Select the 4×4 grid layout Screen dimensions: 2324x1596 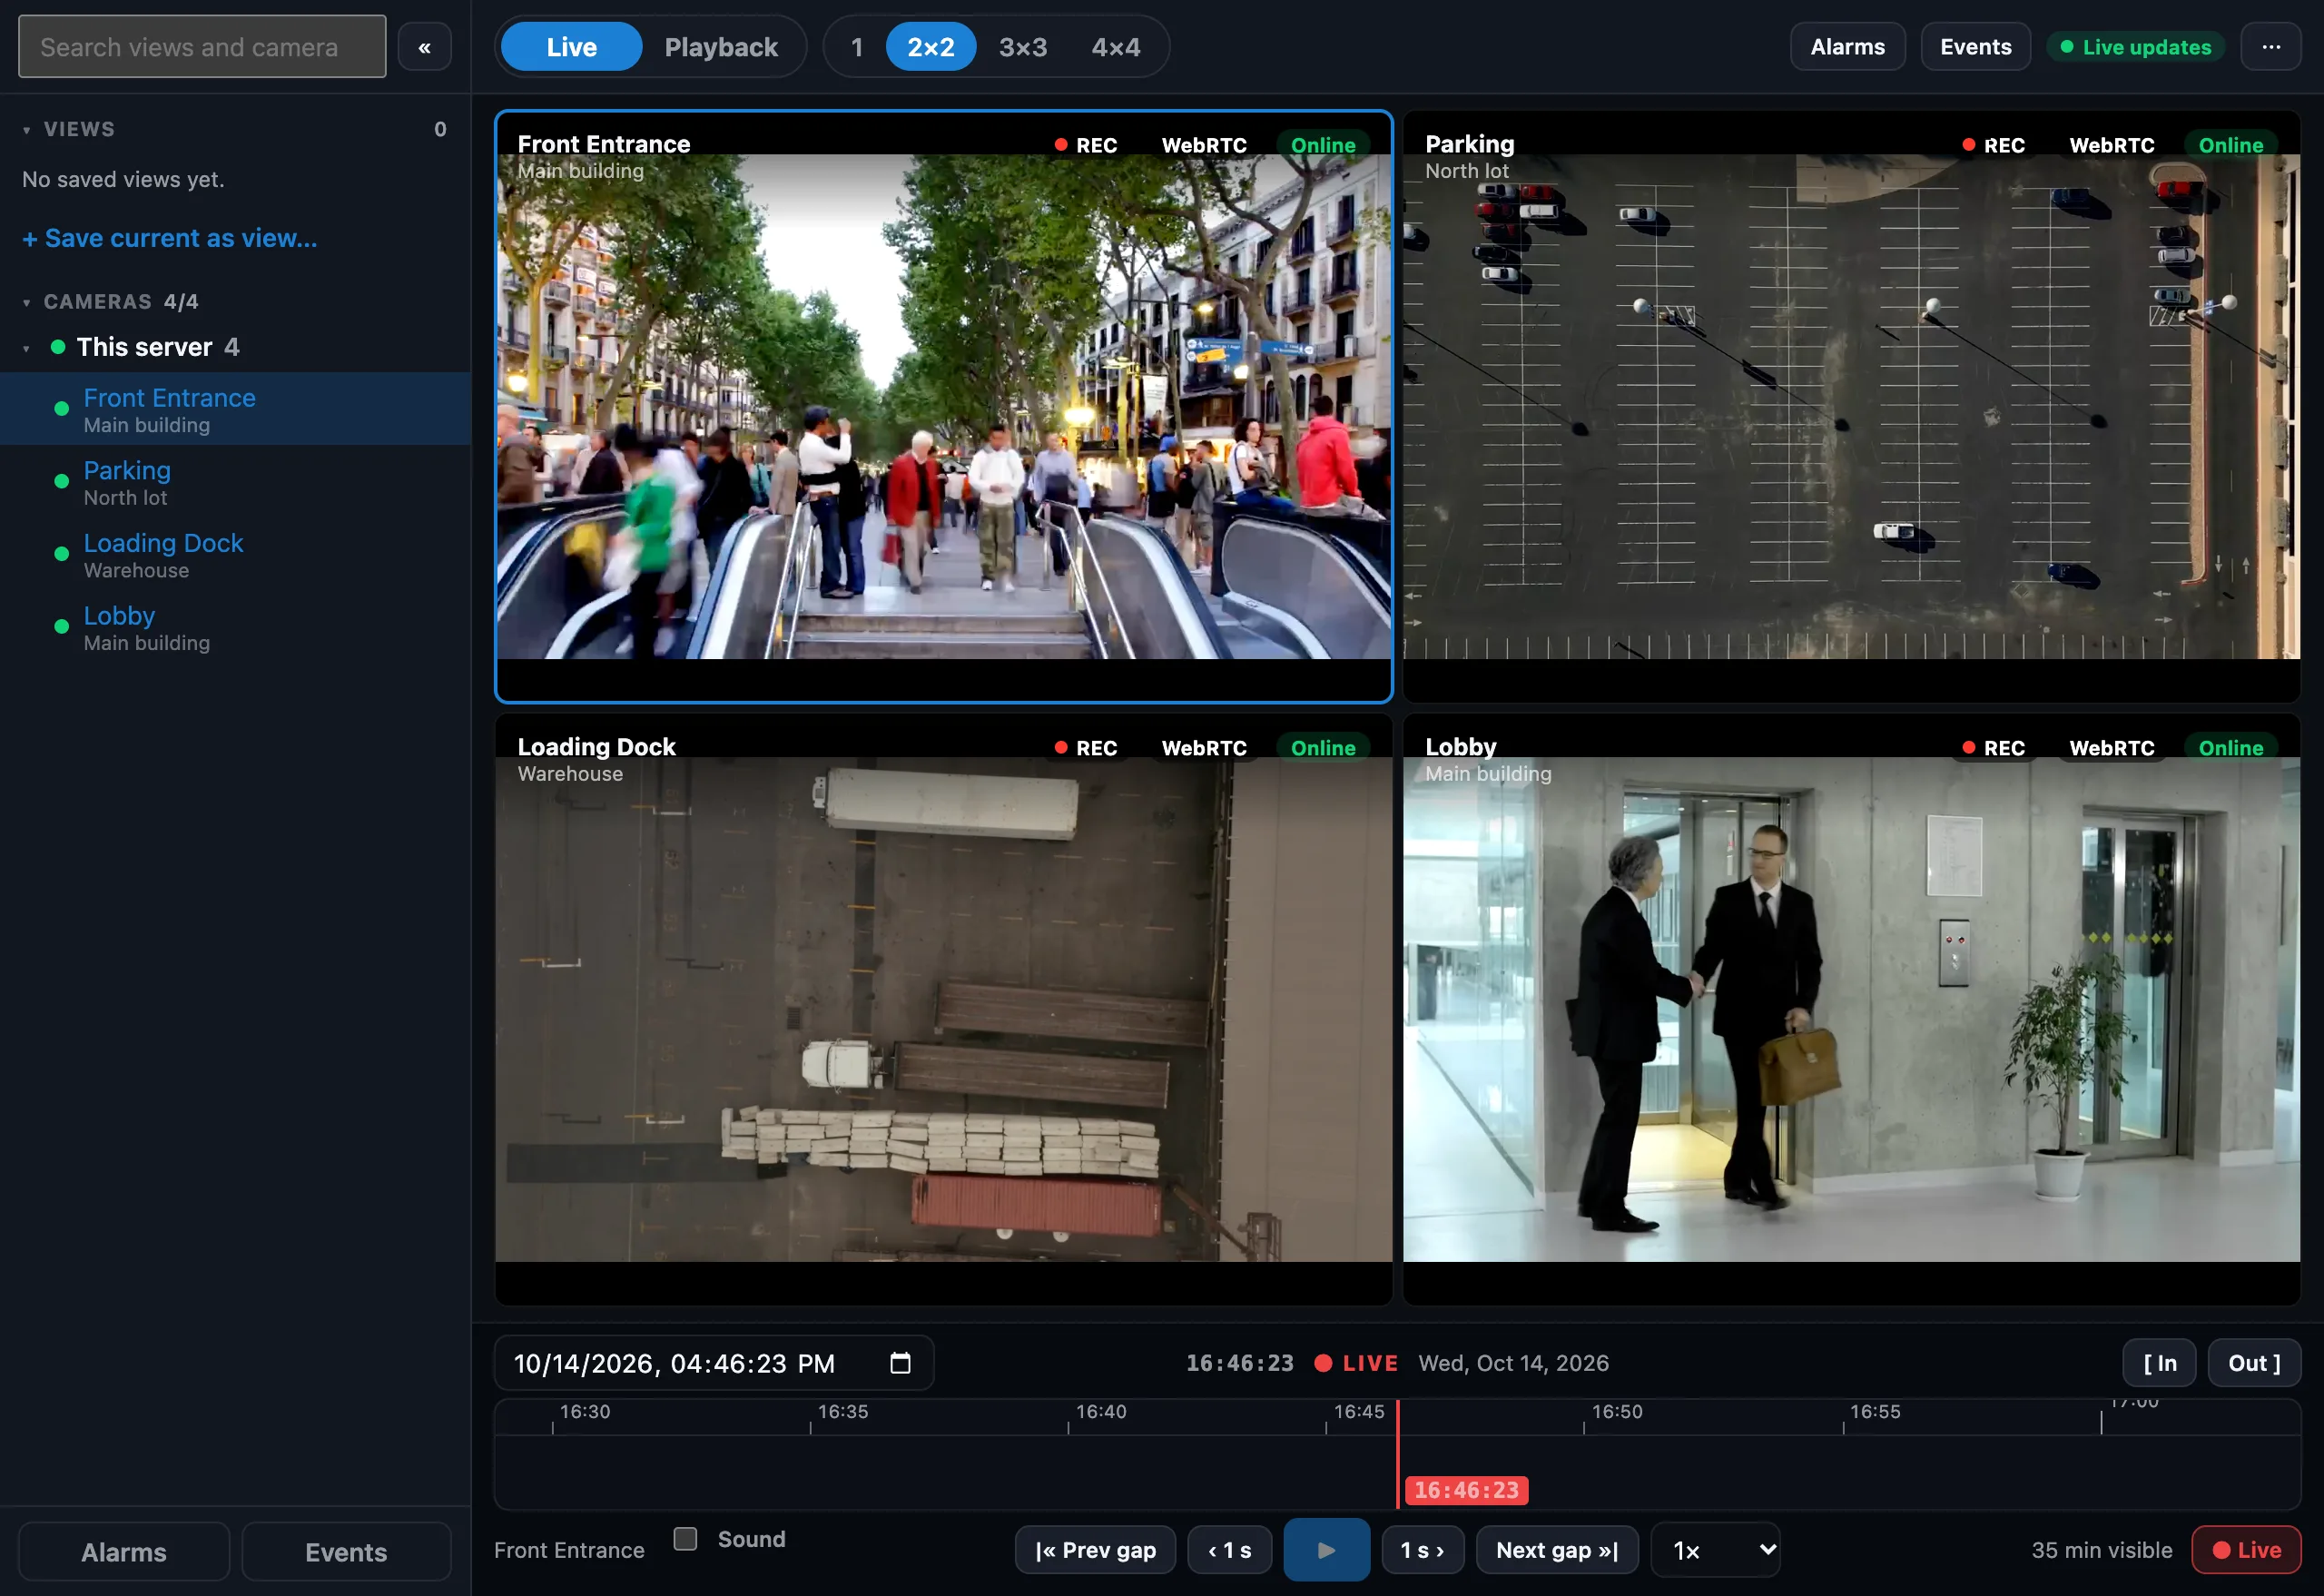(1116, 47)
